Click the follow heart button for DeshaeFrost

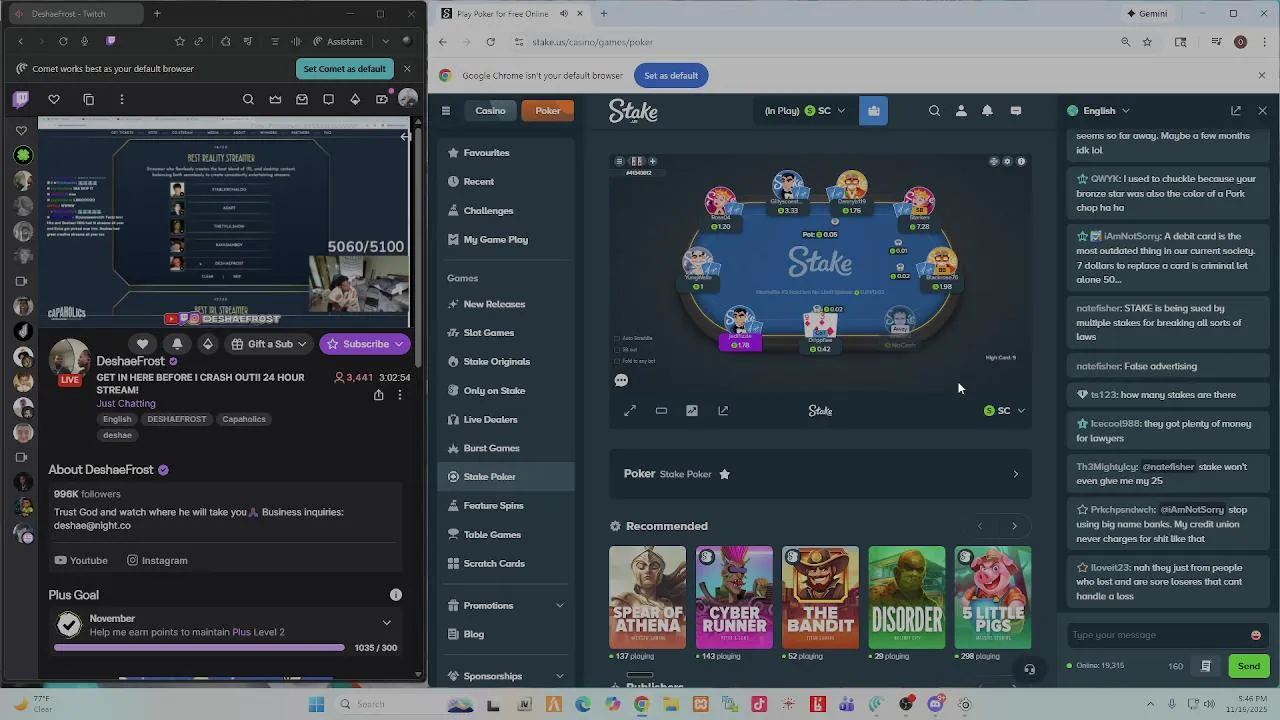143,344
